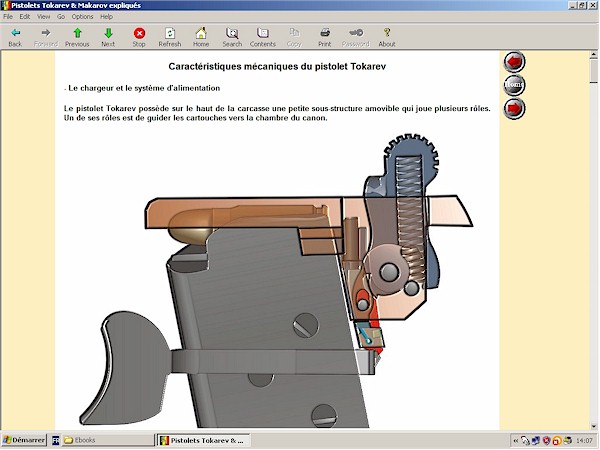The width and height of the screenshot is (600, 450).
Task: Click the Tokarev cutaway illustration
Action: coord(277,281)
